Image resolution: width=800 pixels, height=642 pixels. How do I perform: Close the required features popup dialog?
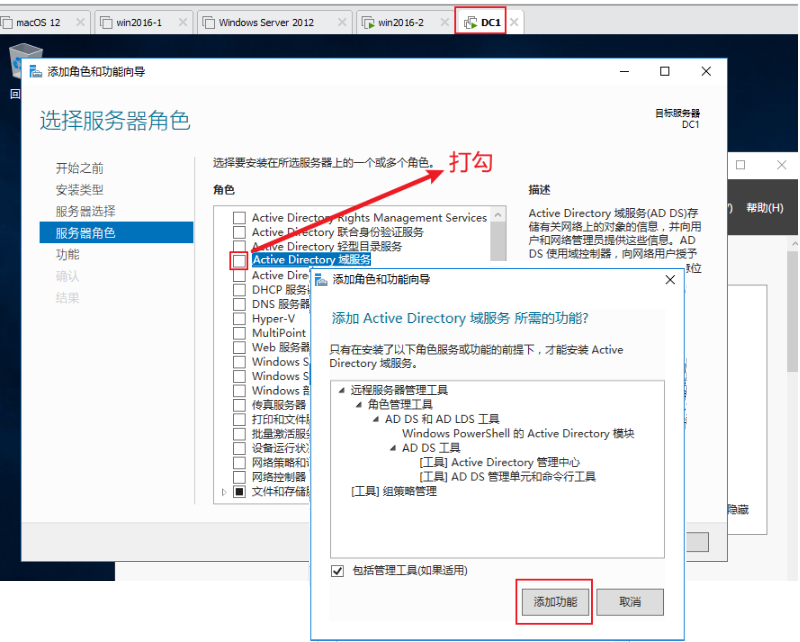tap(670, 280)
